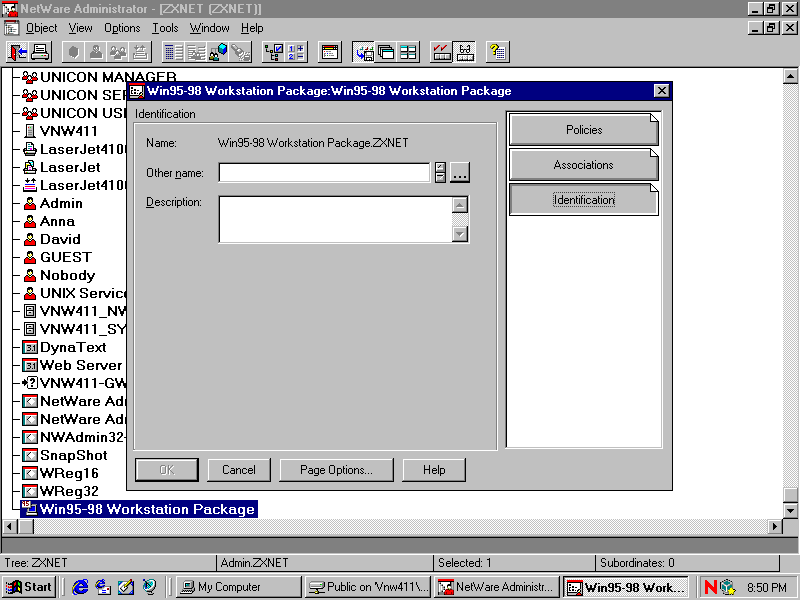This screenshot has width=800, height=600.
Task: Switch to the Policies page
Action: click(584, 130)
